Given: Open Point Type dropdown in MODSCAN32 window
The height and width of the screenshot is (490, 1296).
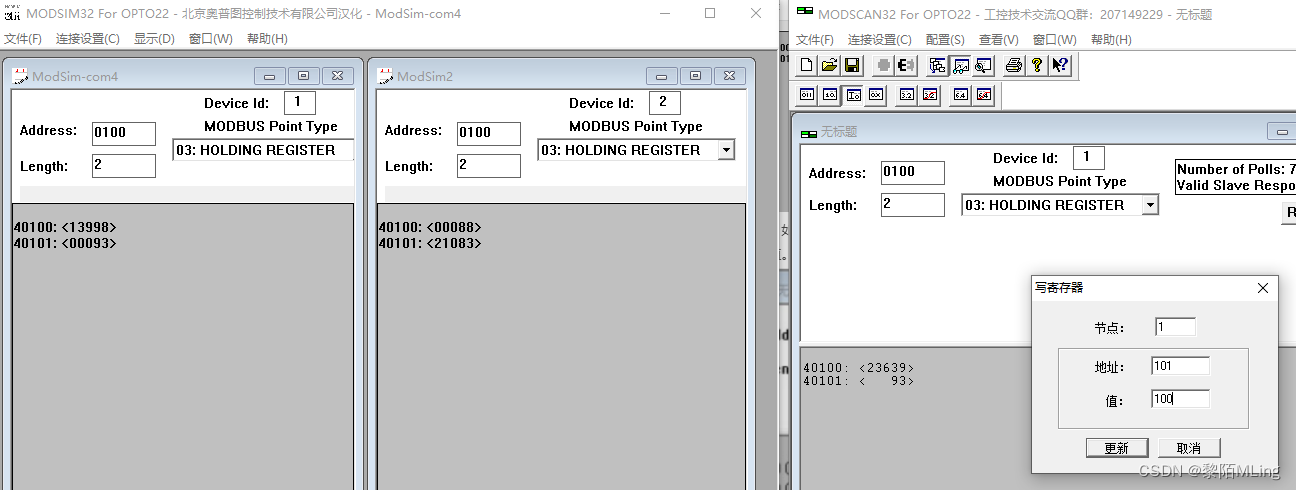Looking at the screenshot, I should [x=1150, y=205].
